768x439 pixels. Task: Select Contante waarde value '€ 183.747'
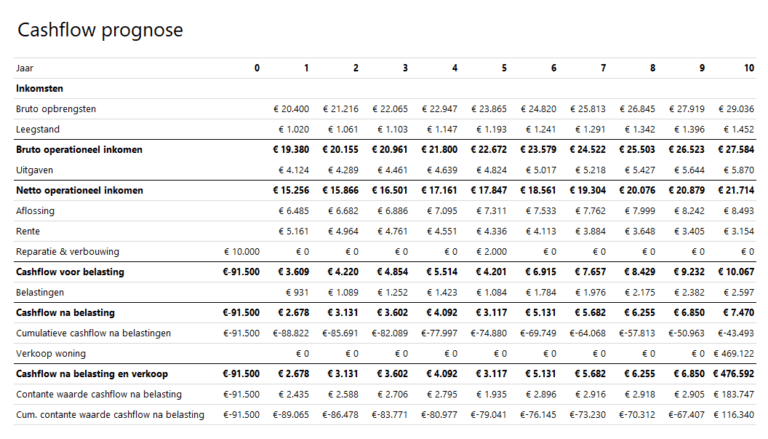point(734,394)
